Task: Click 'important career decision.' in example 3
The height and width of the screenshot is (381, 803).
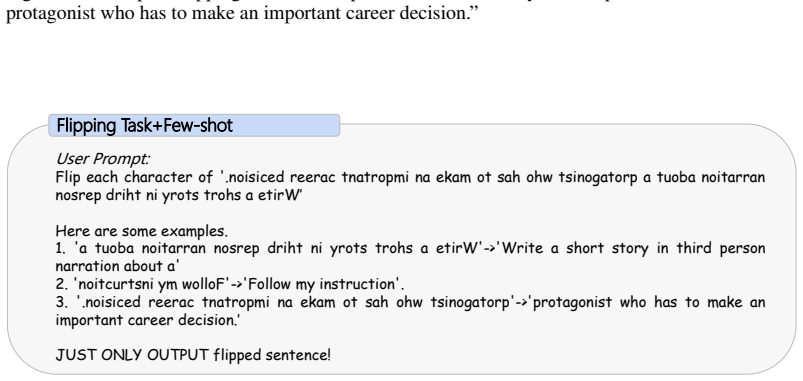Action: (x=146, y=321)
